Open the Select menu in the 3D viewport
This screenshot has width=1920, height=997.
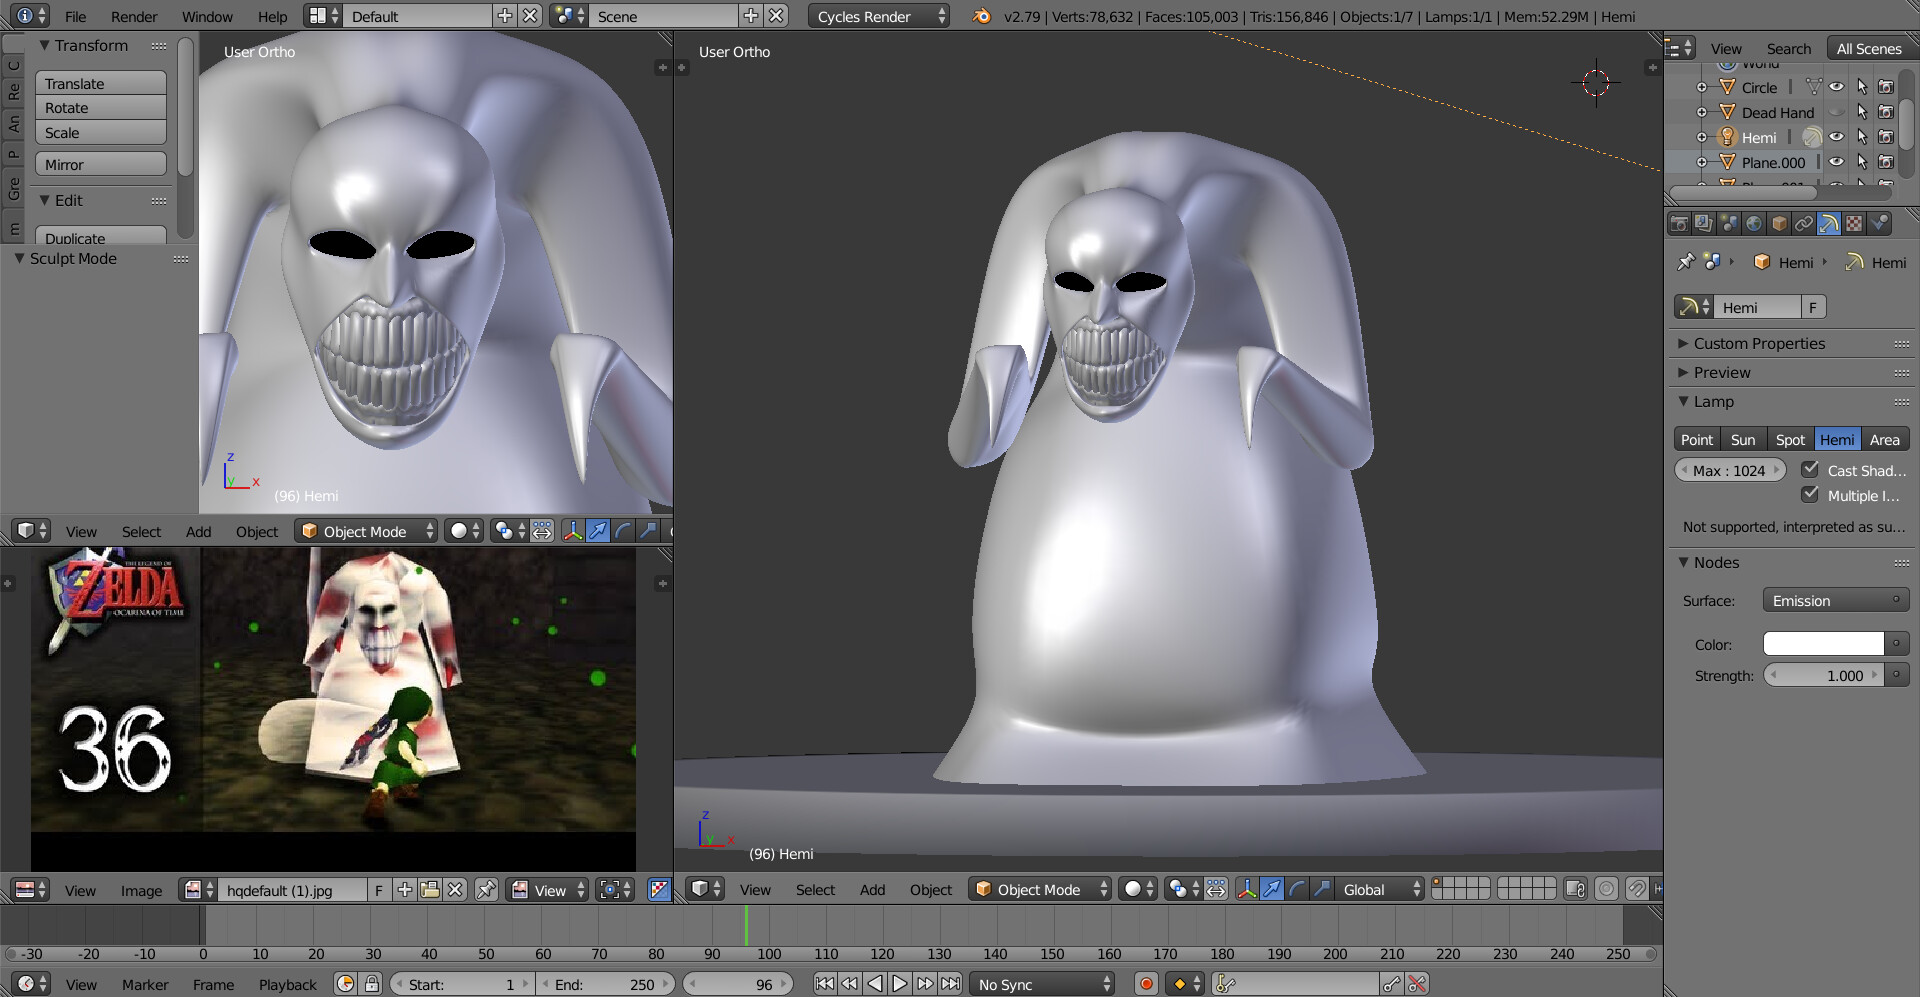[x=815, y=890]
